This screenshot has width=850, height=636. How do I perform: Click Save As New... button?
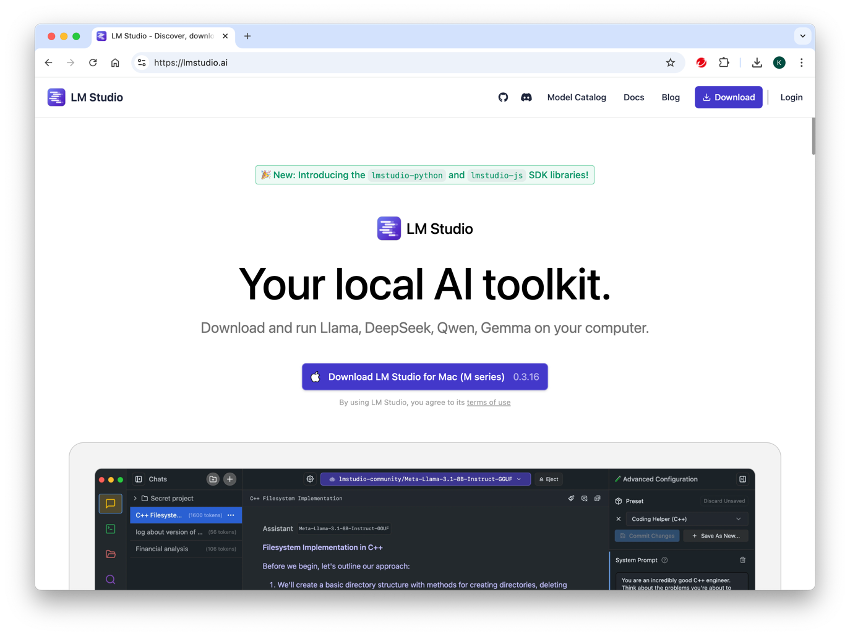(x=716, y=536)
